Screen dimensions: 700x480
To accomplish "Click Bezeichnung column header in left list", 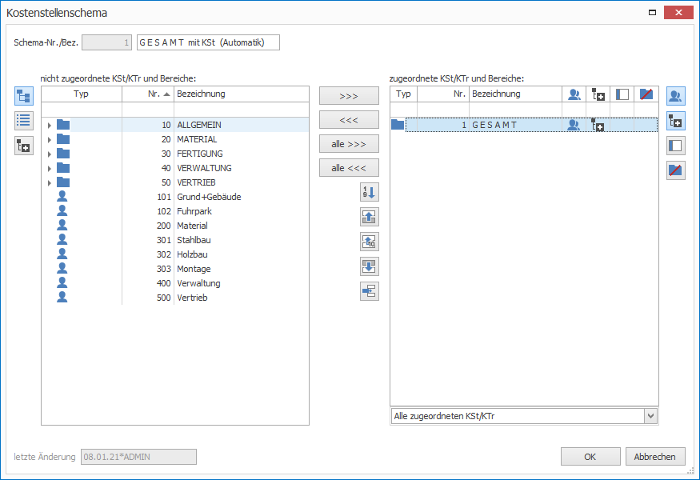I will click(x=242, y=94).
